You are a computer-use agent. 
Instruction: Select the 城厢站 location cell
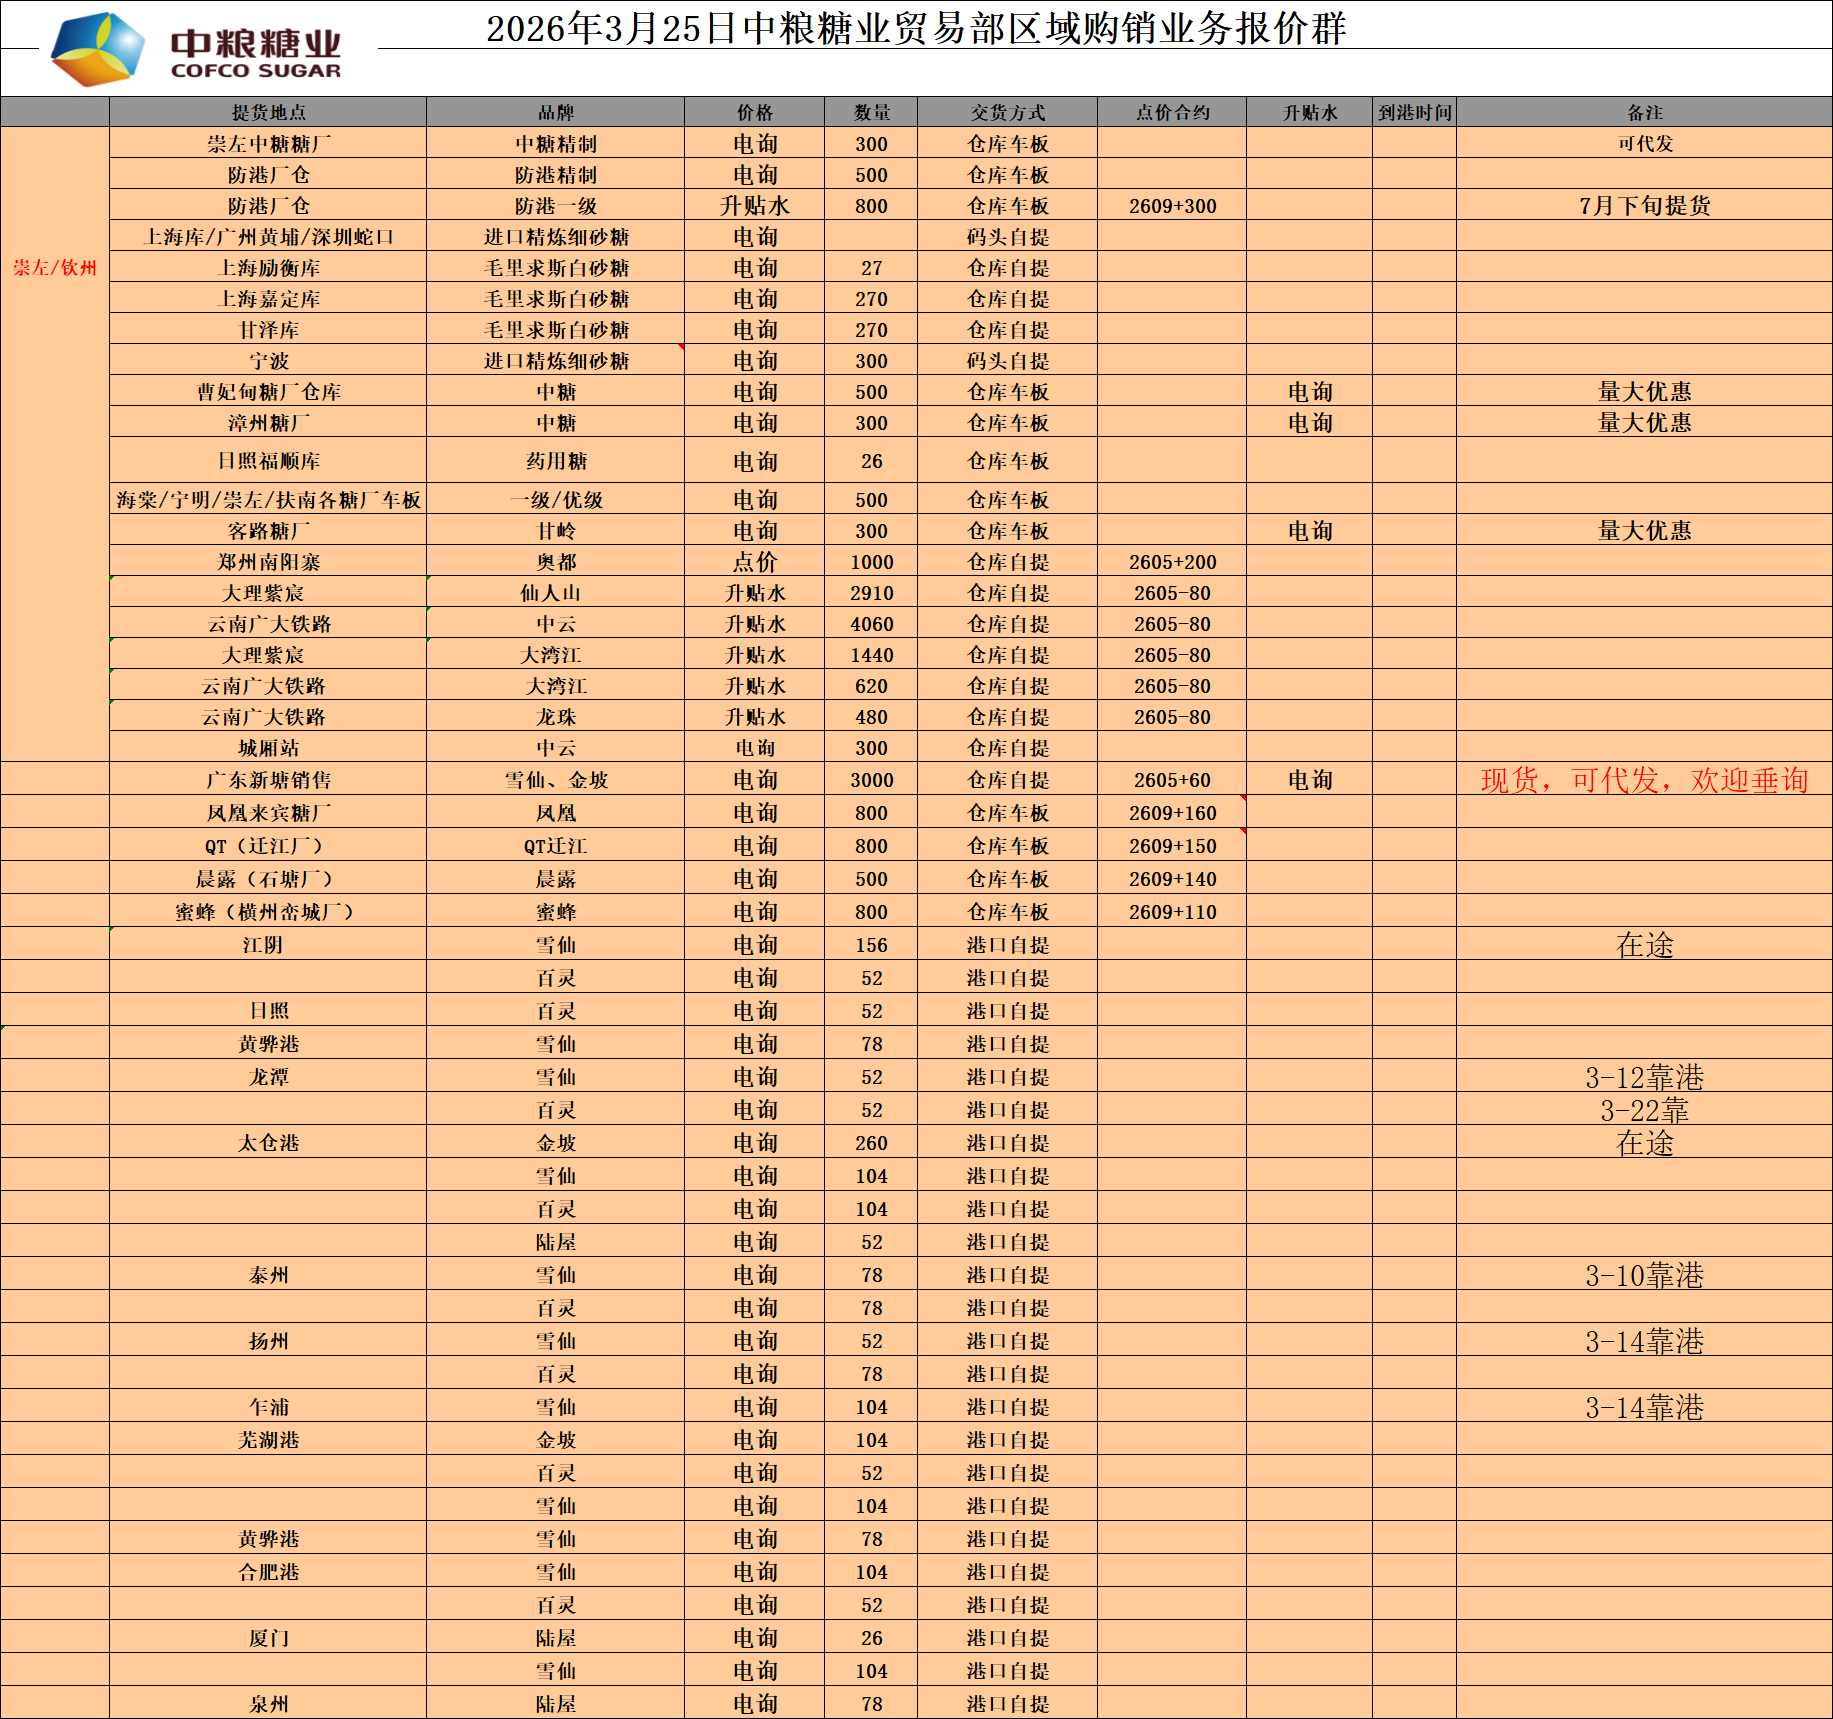pyautogui.click(x=268, y=747)
